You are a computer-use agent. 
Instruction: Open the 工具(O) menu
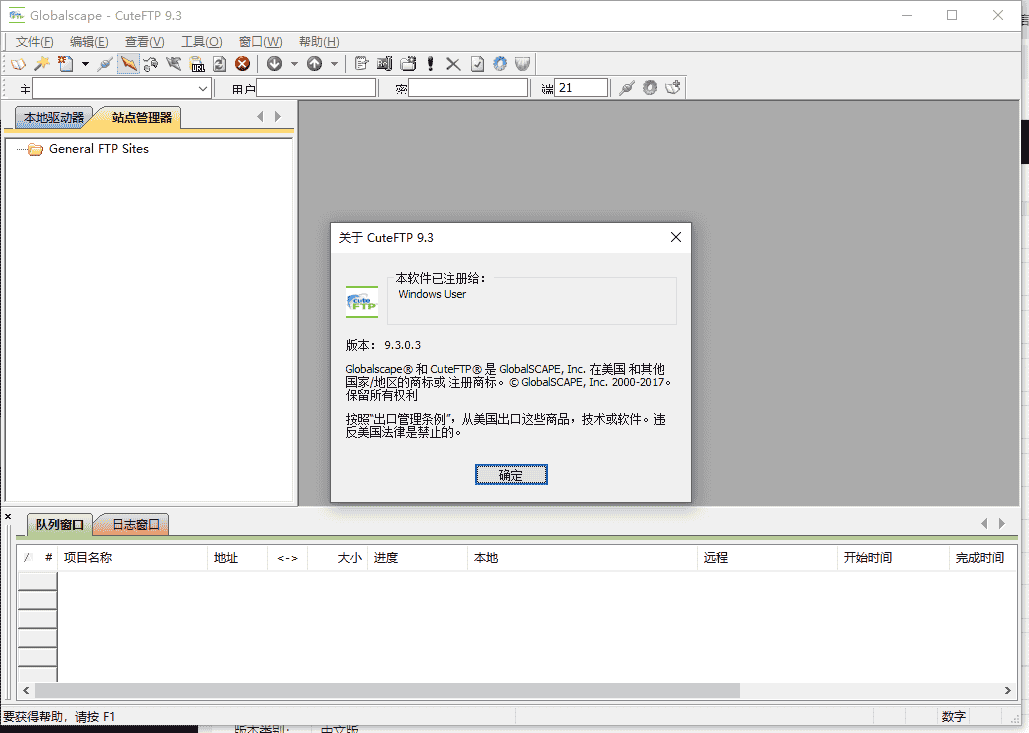[x=201, y=41]
